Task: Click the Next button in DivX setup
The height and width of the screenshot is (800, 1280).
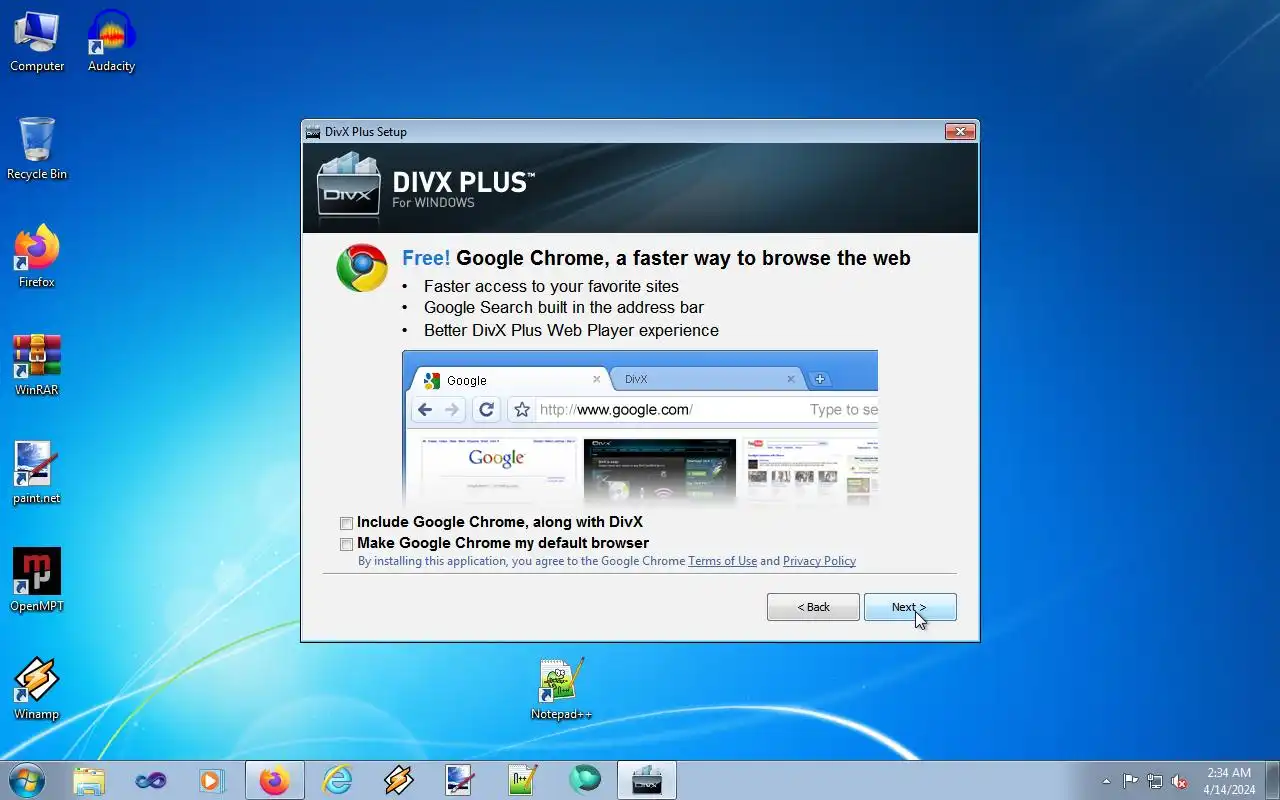Action: click(x=910, y=607)
